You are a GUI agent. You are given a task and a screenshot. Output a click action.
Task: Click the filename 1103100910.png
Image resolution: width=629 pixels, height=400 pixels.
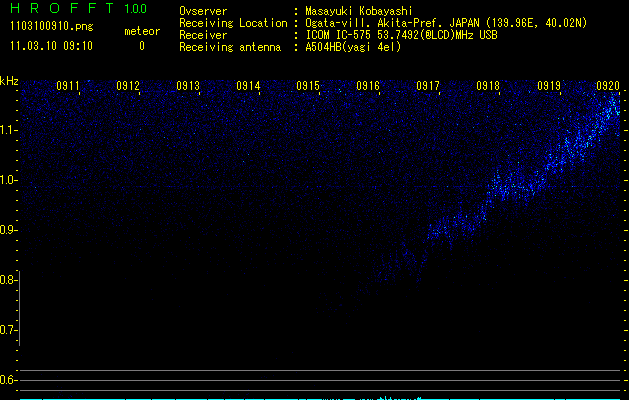coord(52,27)
